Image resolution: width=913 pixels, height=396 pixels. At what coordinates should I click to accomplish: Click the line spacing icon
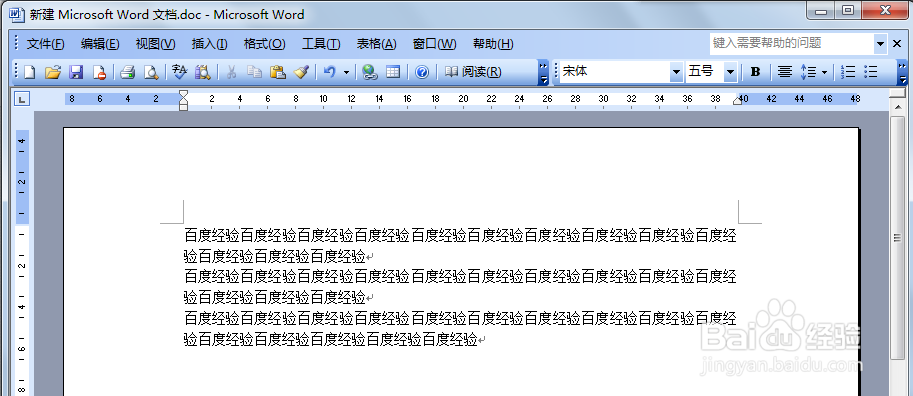click(x=808, y=72)
